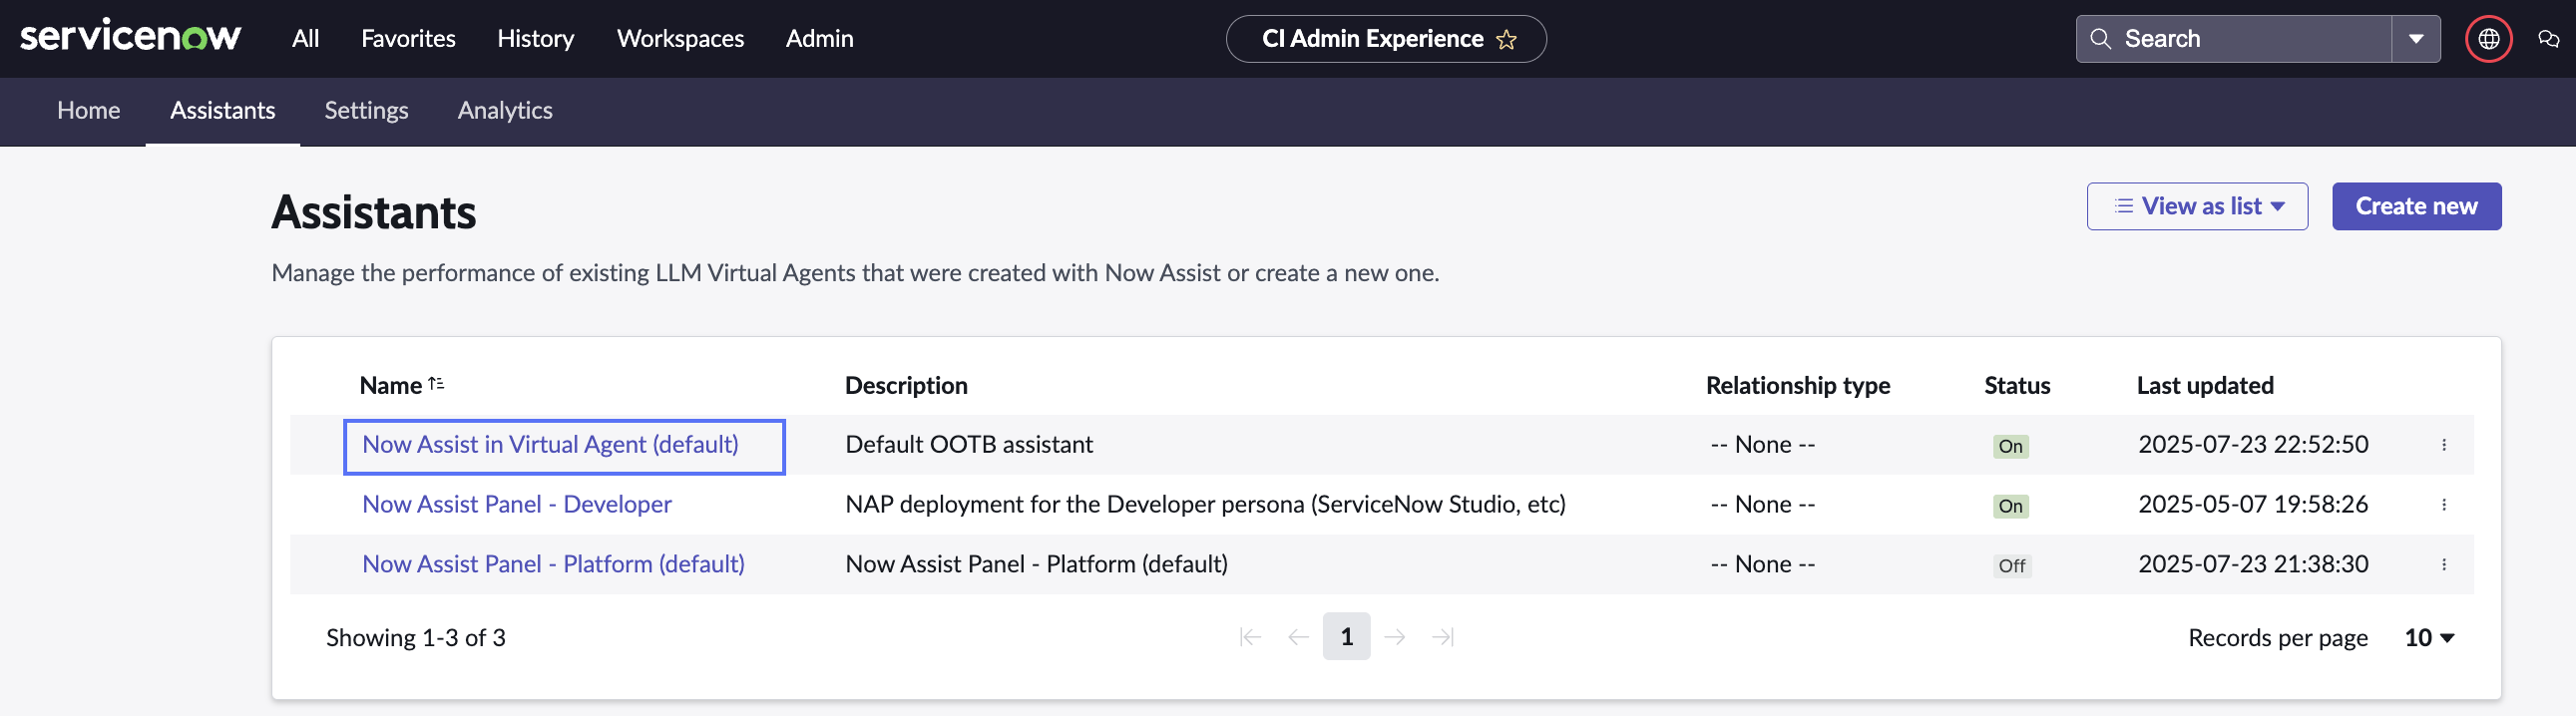Go to first page arrow
The width and height of the screenshot is (2576, 716).
[1249, 637]
